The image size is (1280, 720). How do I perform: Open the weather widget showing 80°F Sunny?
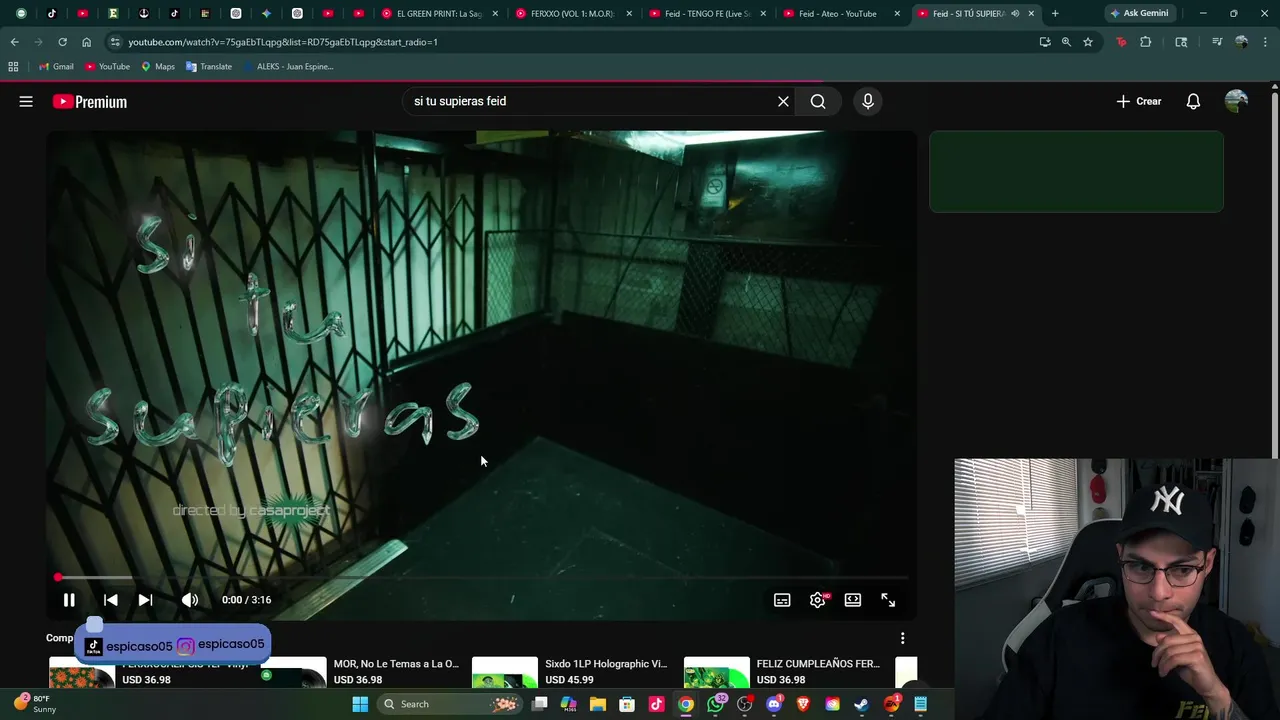tap(35, 704)
